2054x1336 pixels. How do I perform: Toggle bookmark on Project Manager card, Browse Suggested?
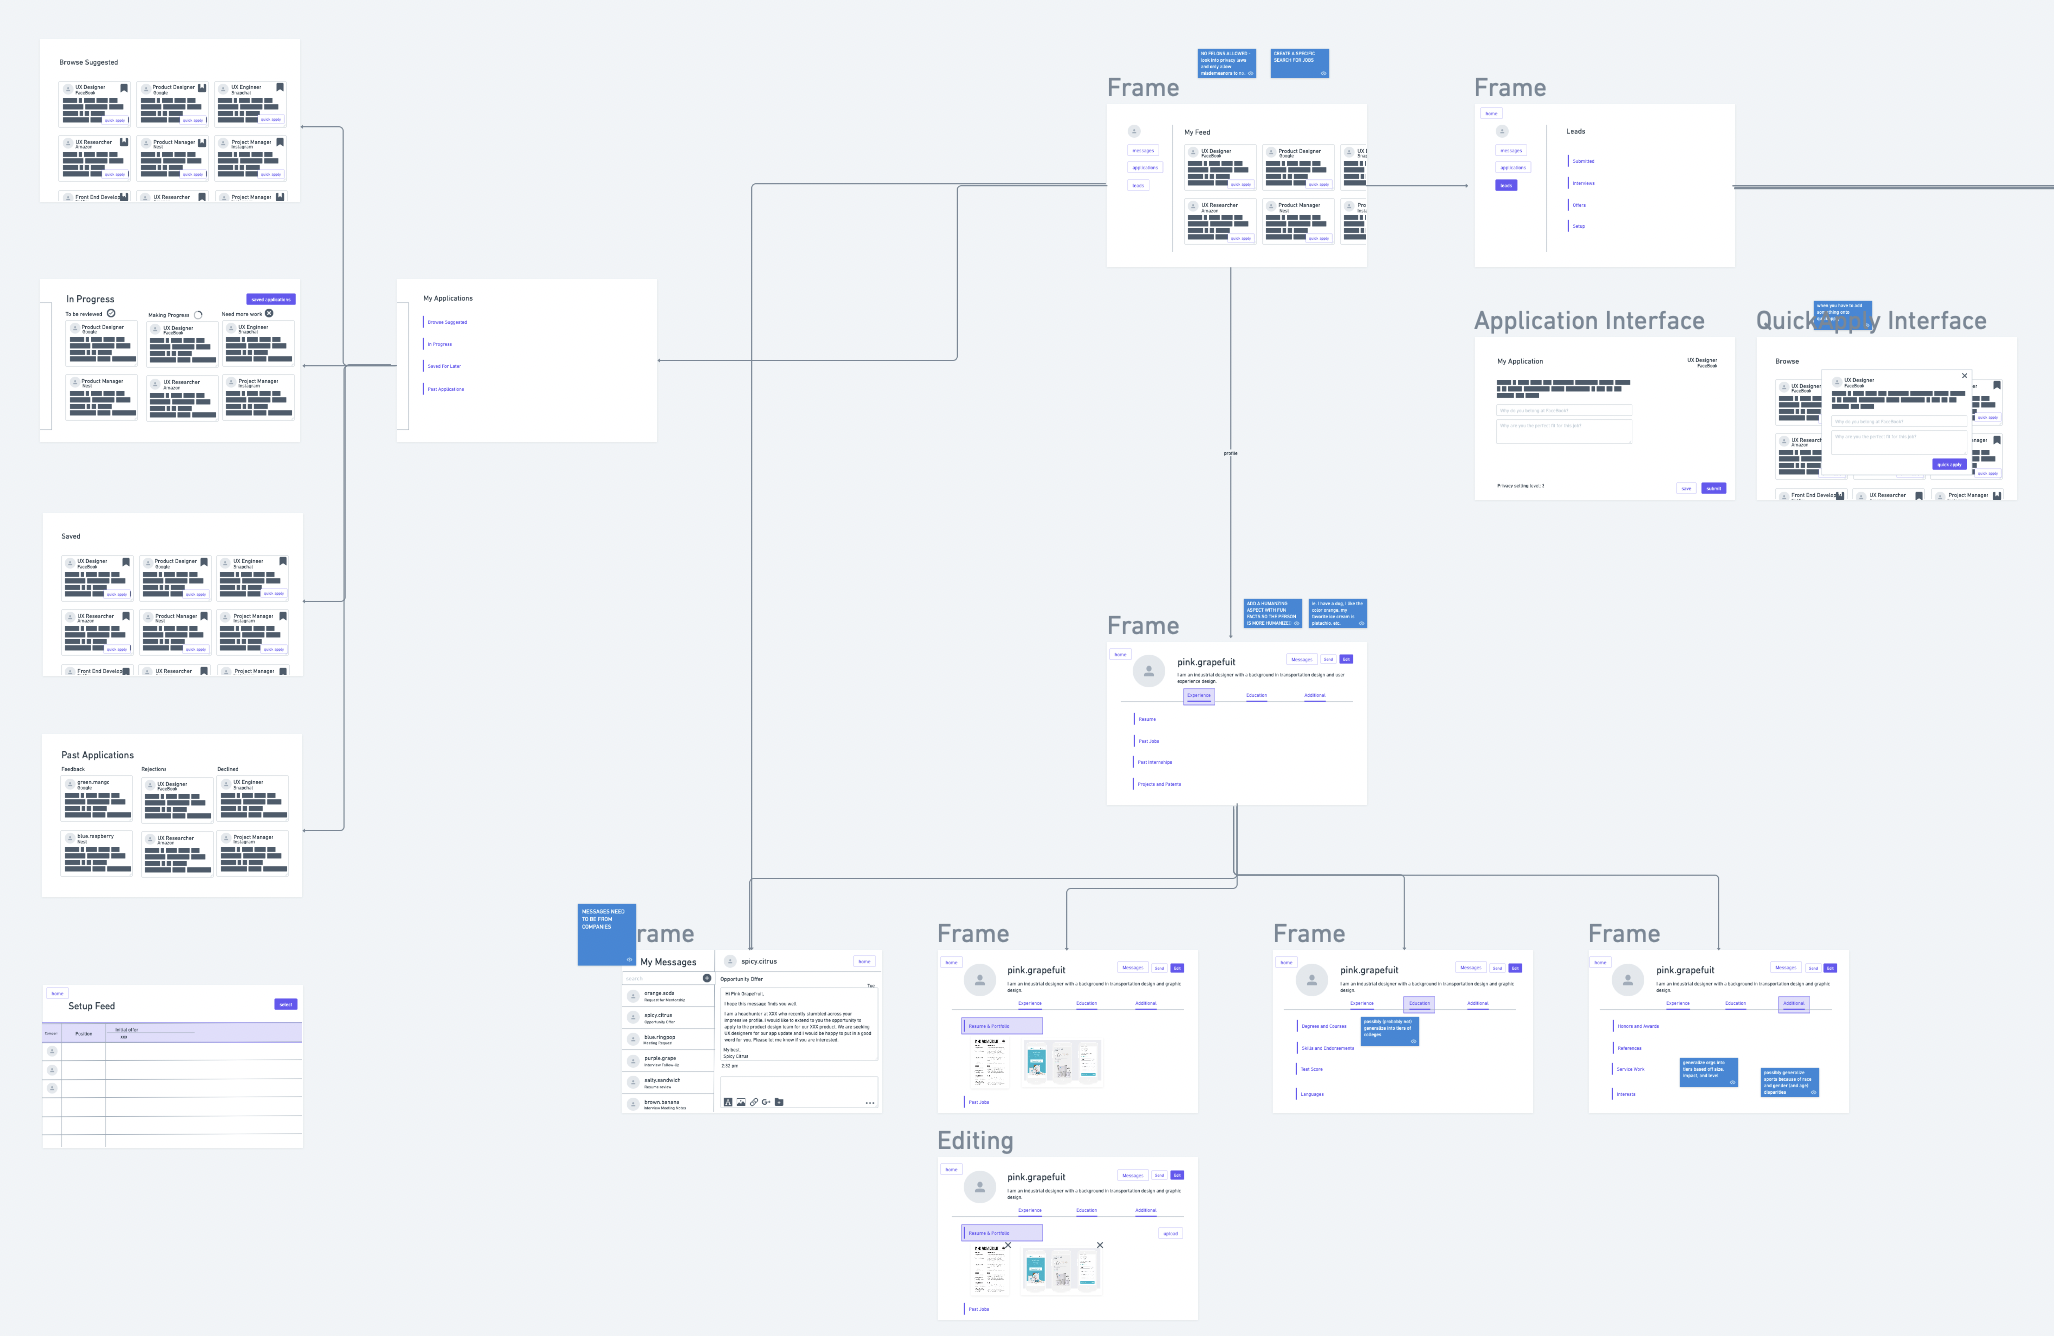coord(280,143)
